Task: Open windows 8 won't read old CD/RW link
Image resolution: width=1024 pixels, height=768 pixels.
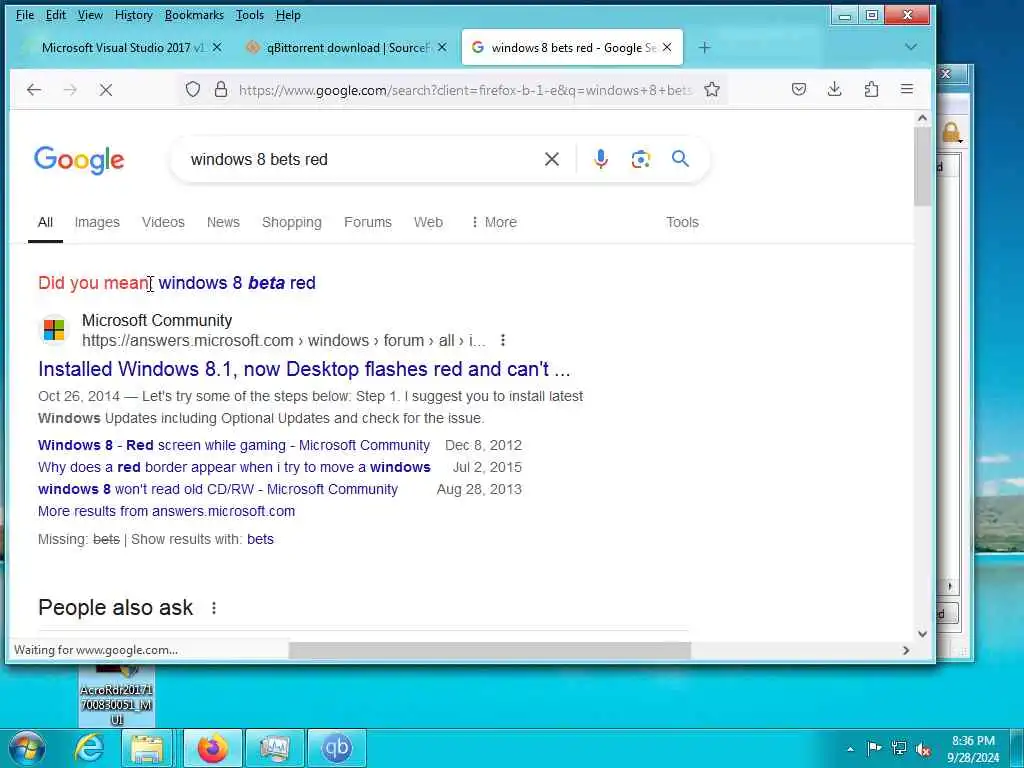Action: [217, 489]
